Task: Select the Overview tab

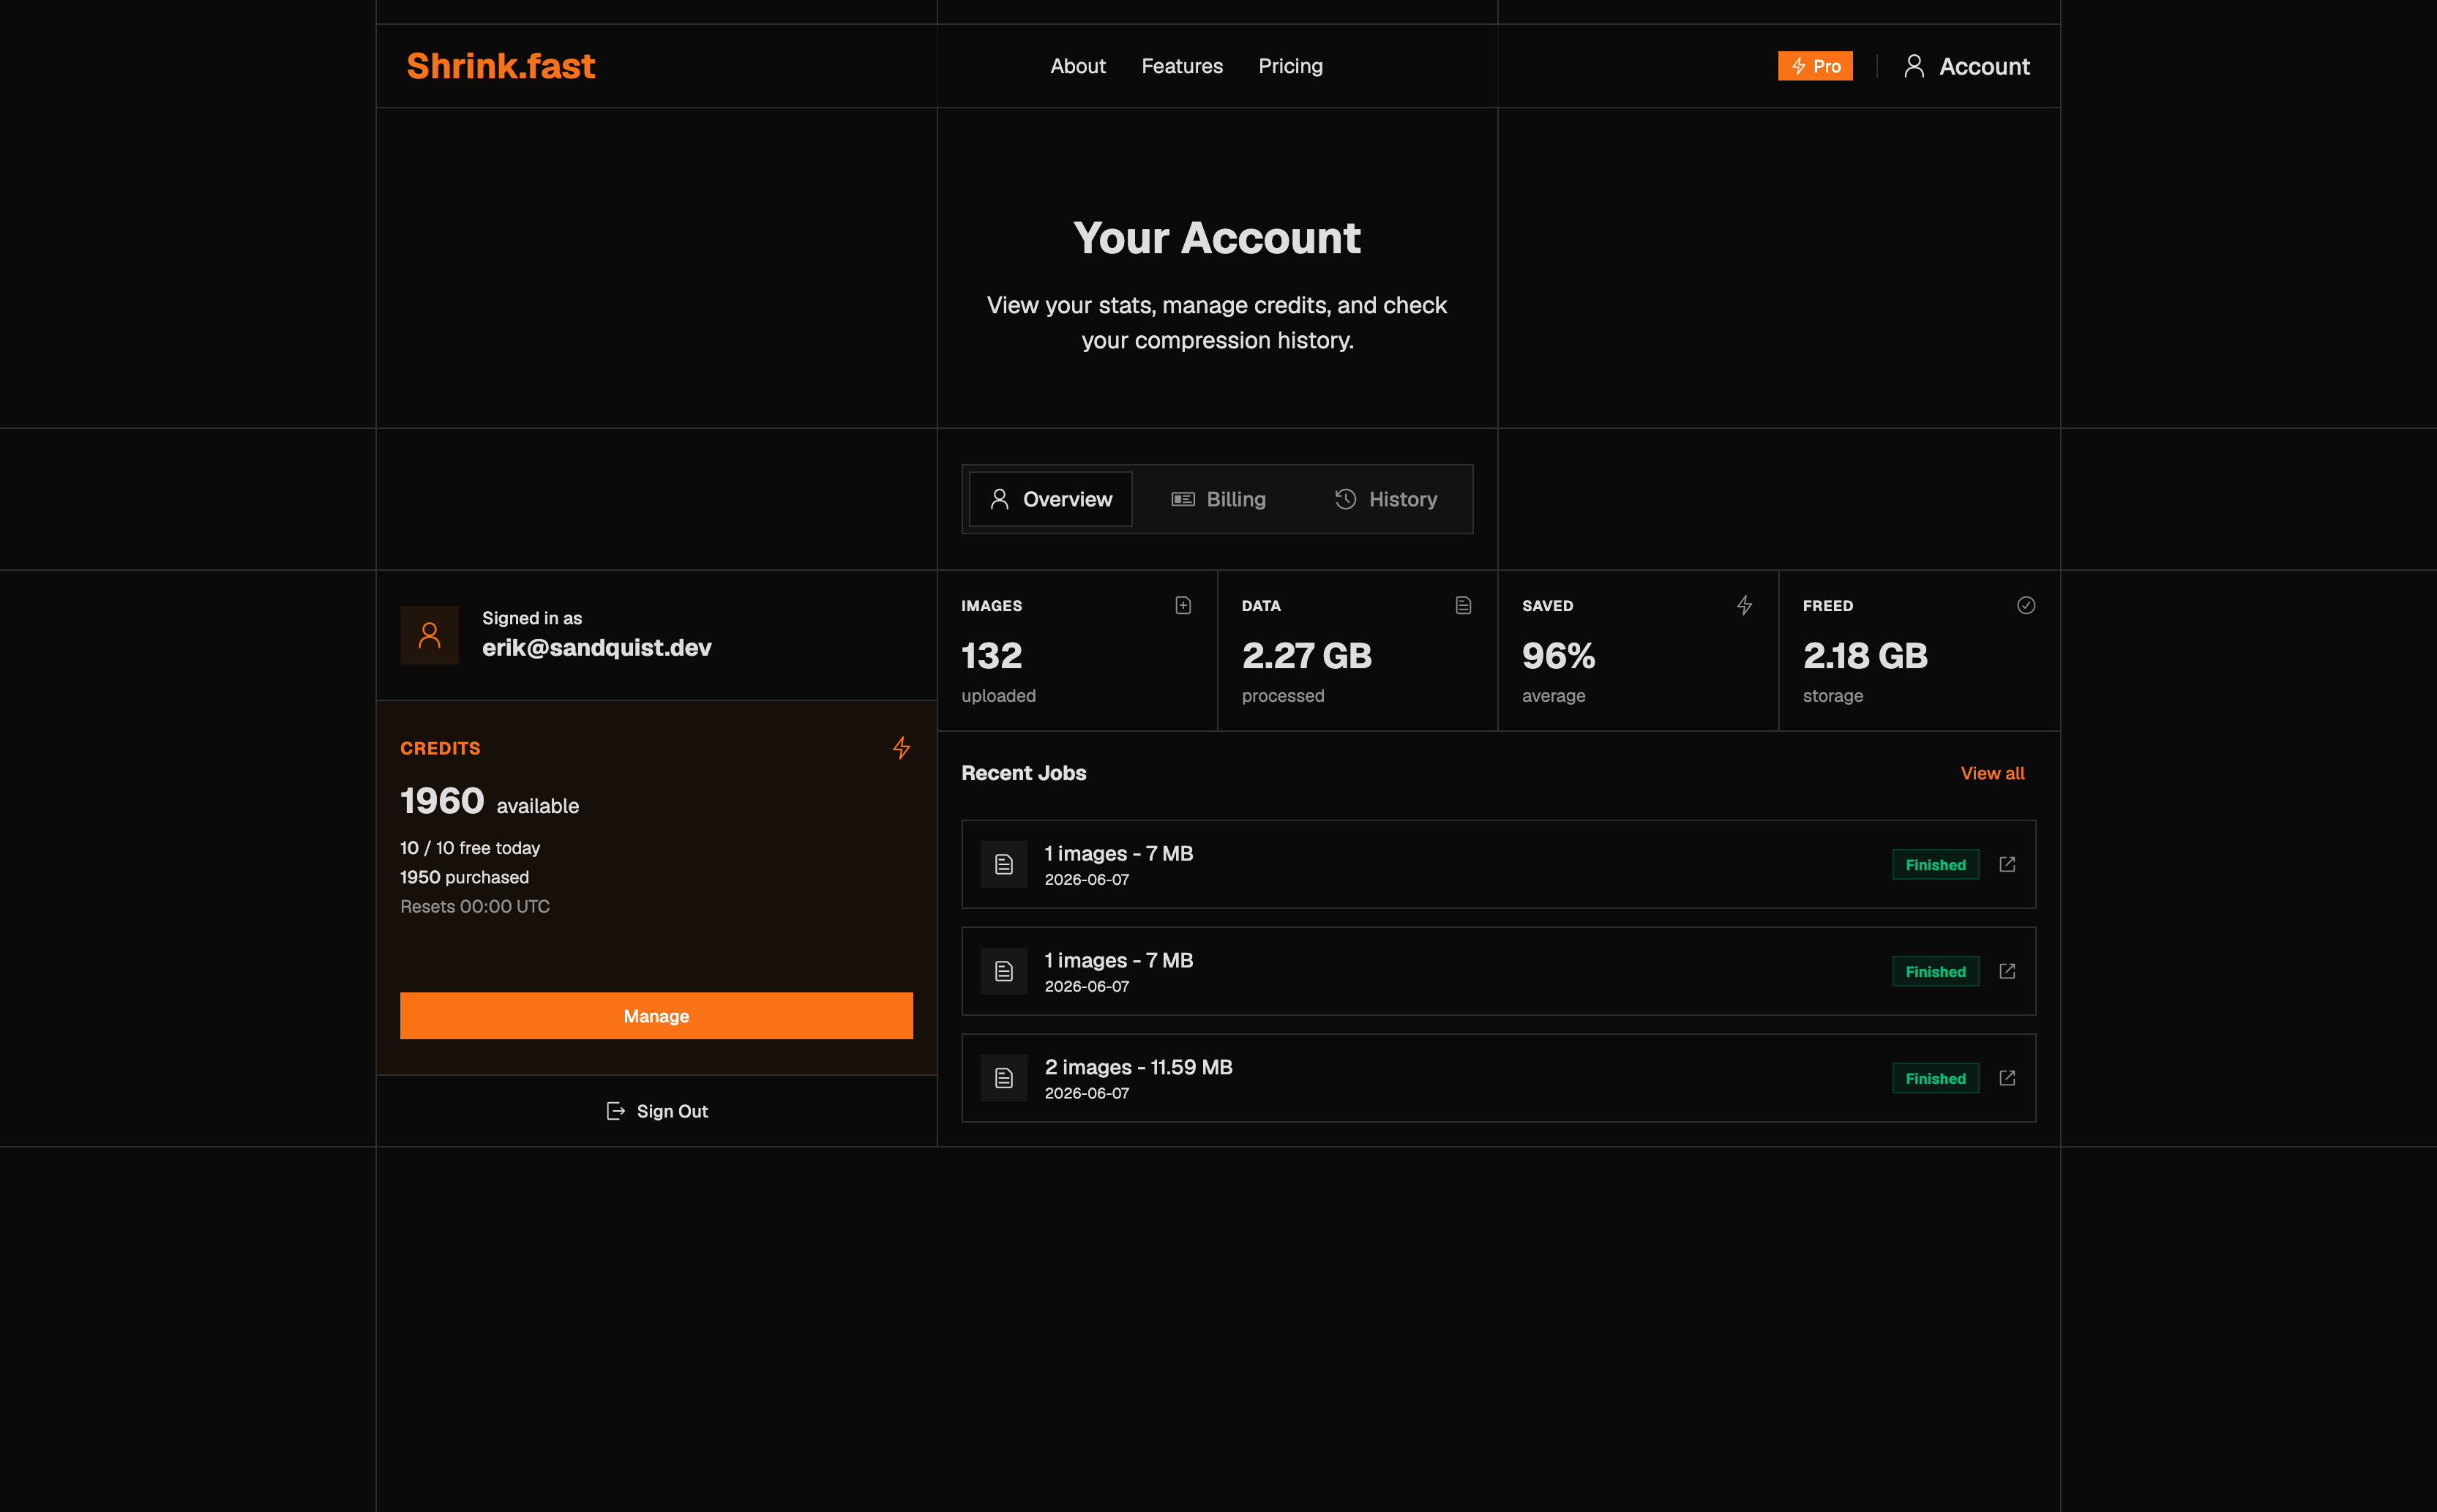Action: (1050, 499)
